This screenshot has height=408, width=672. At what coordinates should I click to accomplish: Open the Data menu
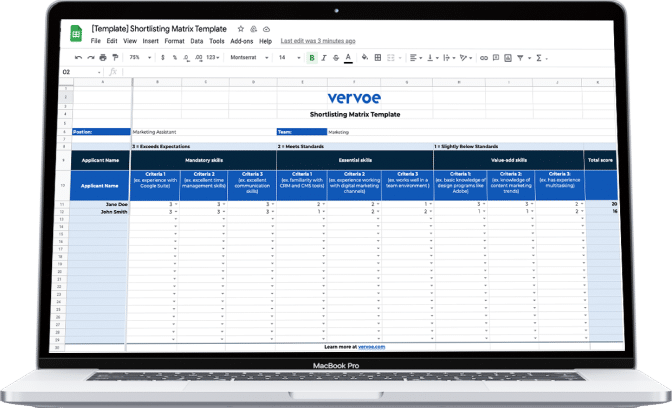[197, 41]
